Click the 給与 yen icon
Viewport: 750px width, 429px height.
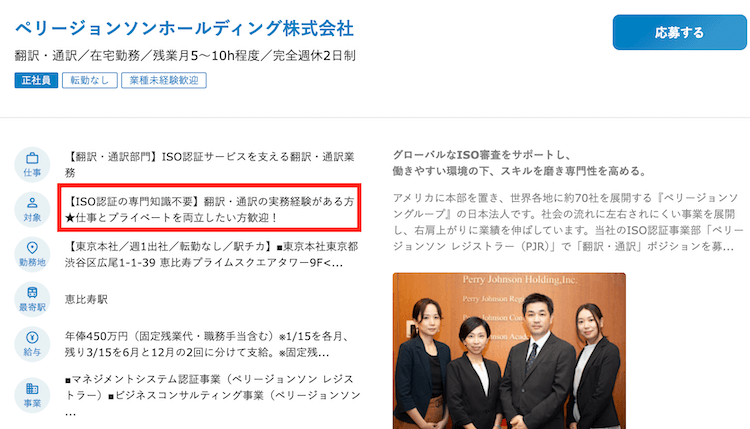(32, 344)
